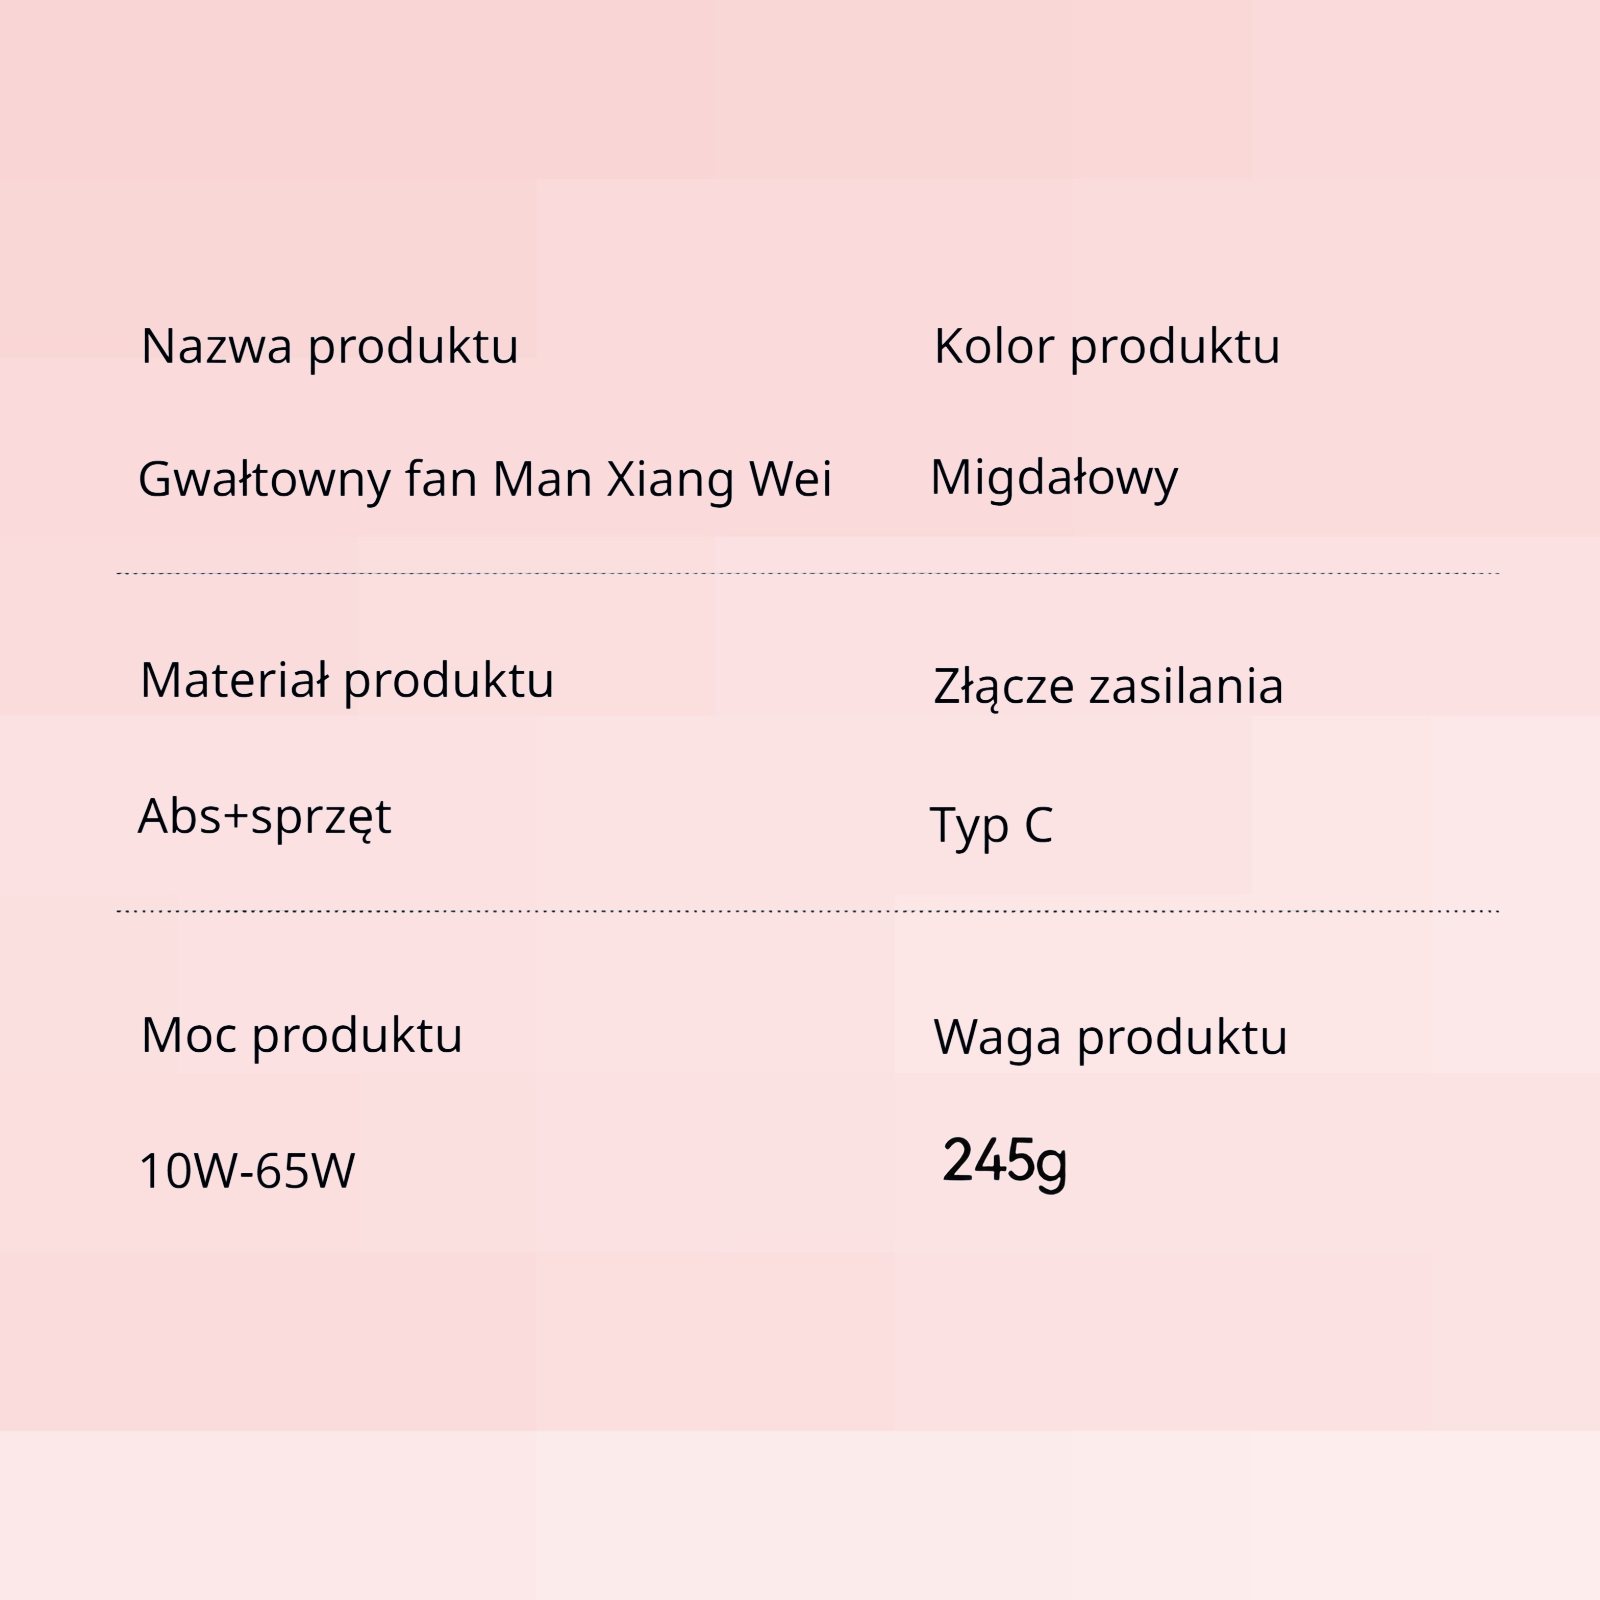
Task: Select the '245g' weight value
Action: click(1005, 1162)
